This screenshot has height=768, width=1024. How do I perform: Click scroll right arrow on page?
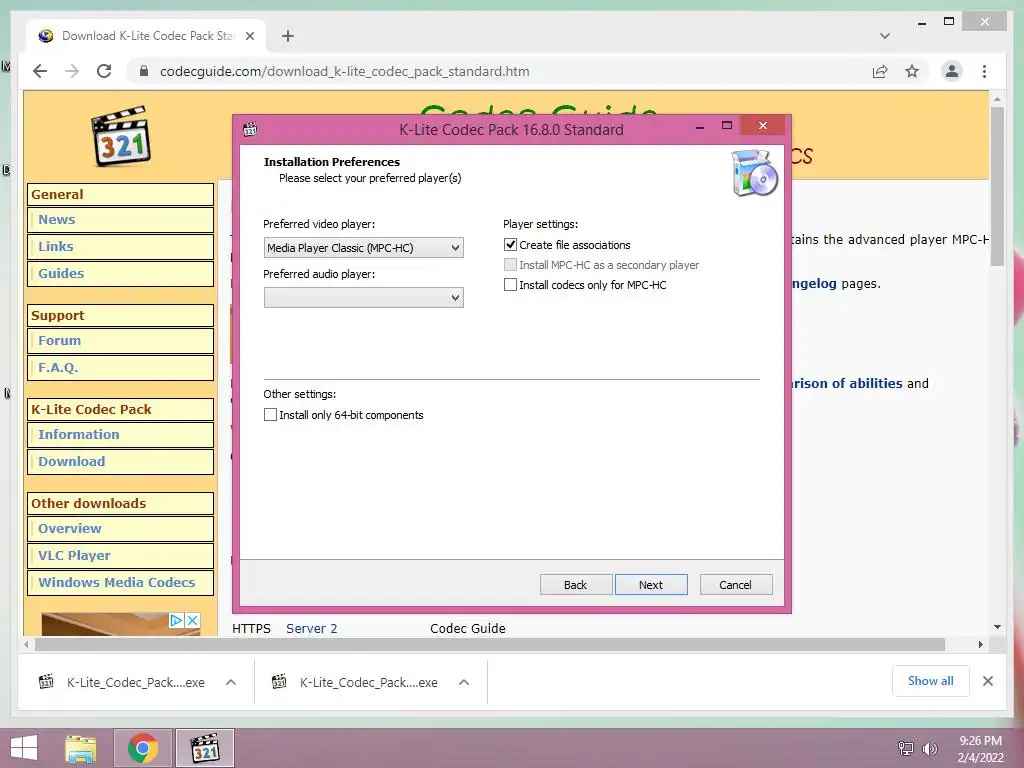tap(980, 645)
